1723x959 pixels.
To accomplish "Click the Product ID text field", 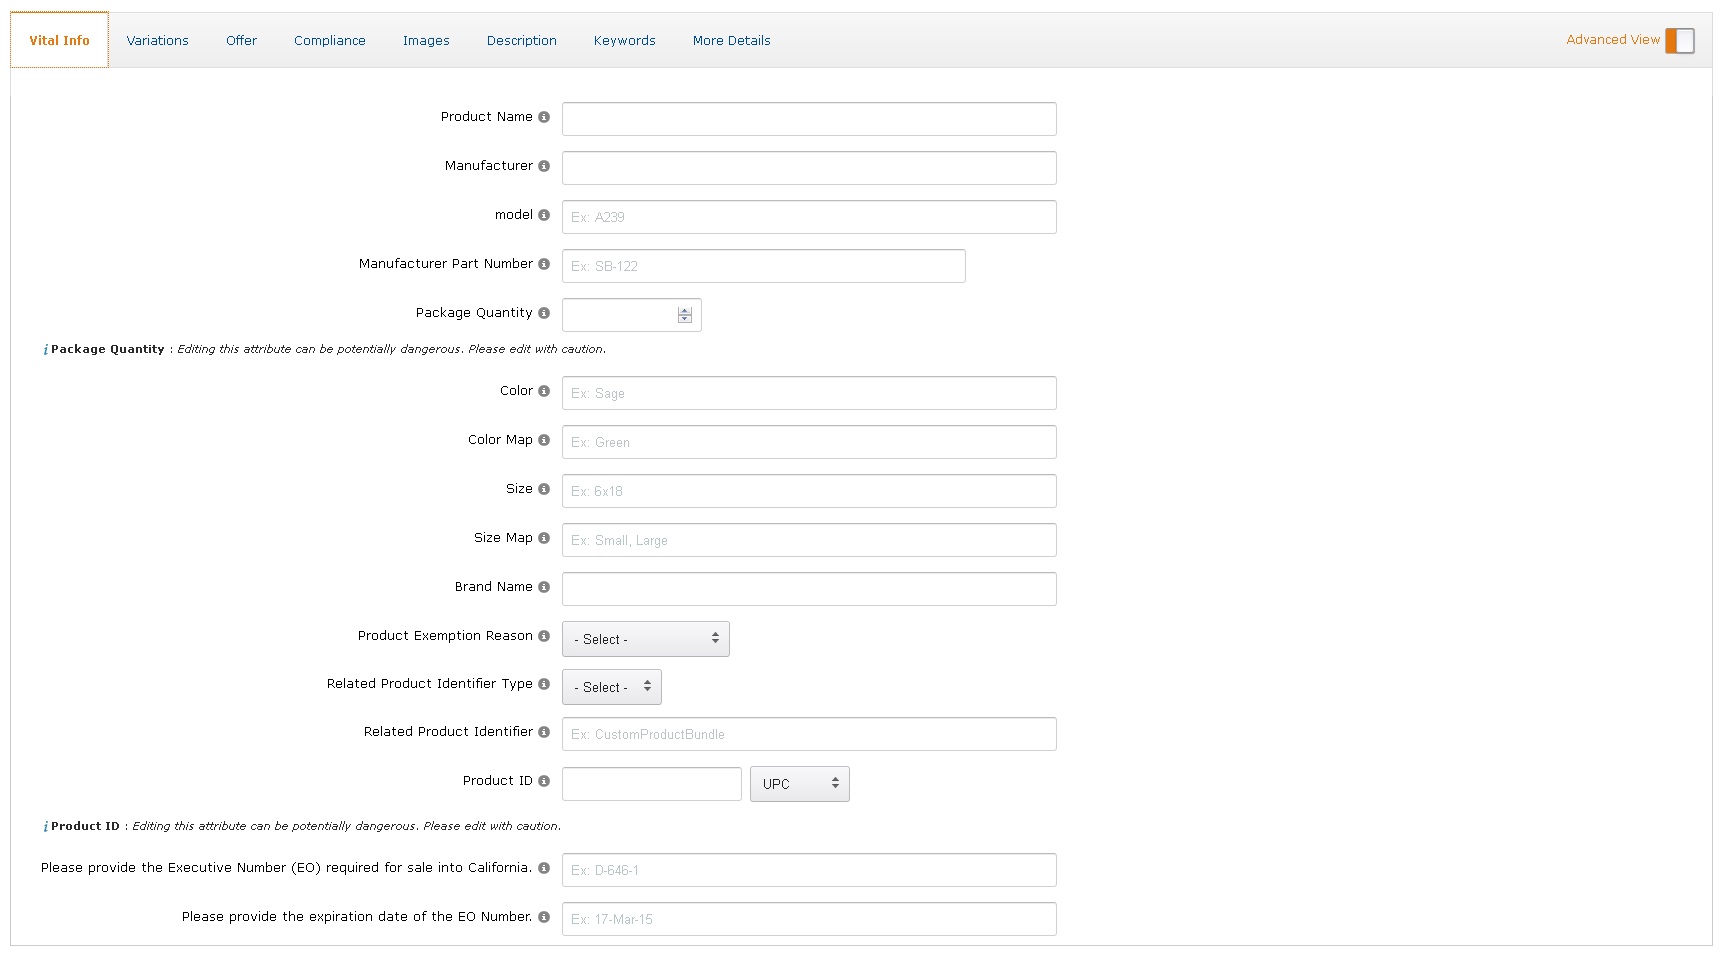I will [652, 784].
